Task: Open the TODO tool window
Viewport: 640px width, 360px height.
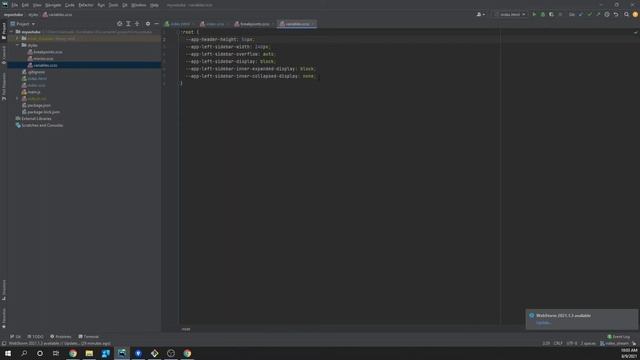Action: [x=35, y=337]
